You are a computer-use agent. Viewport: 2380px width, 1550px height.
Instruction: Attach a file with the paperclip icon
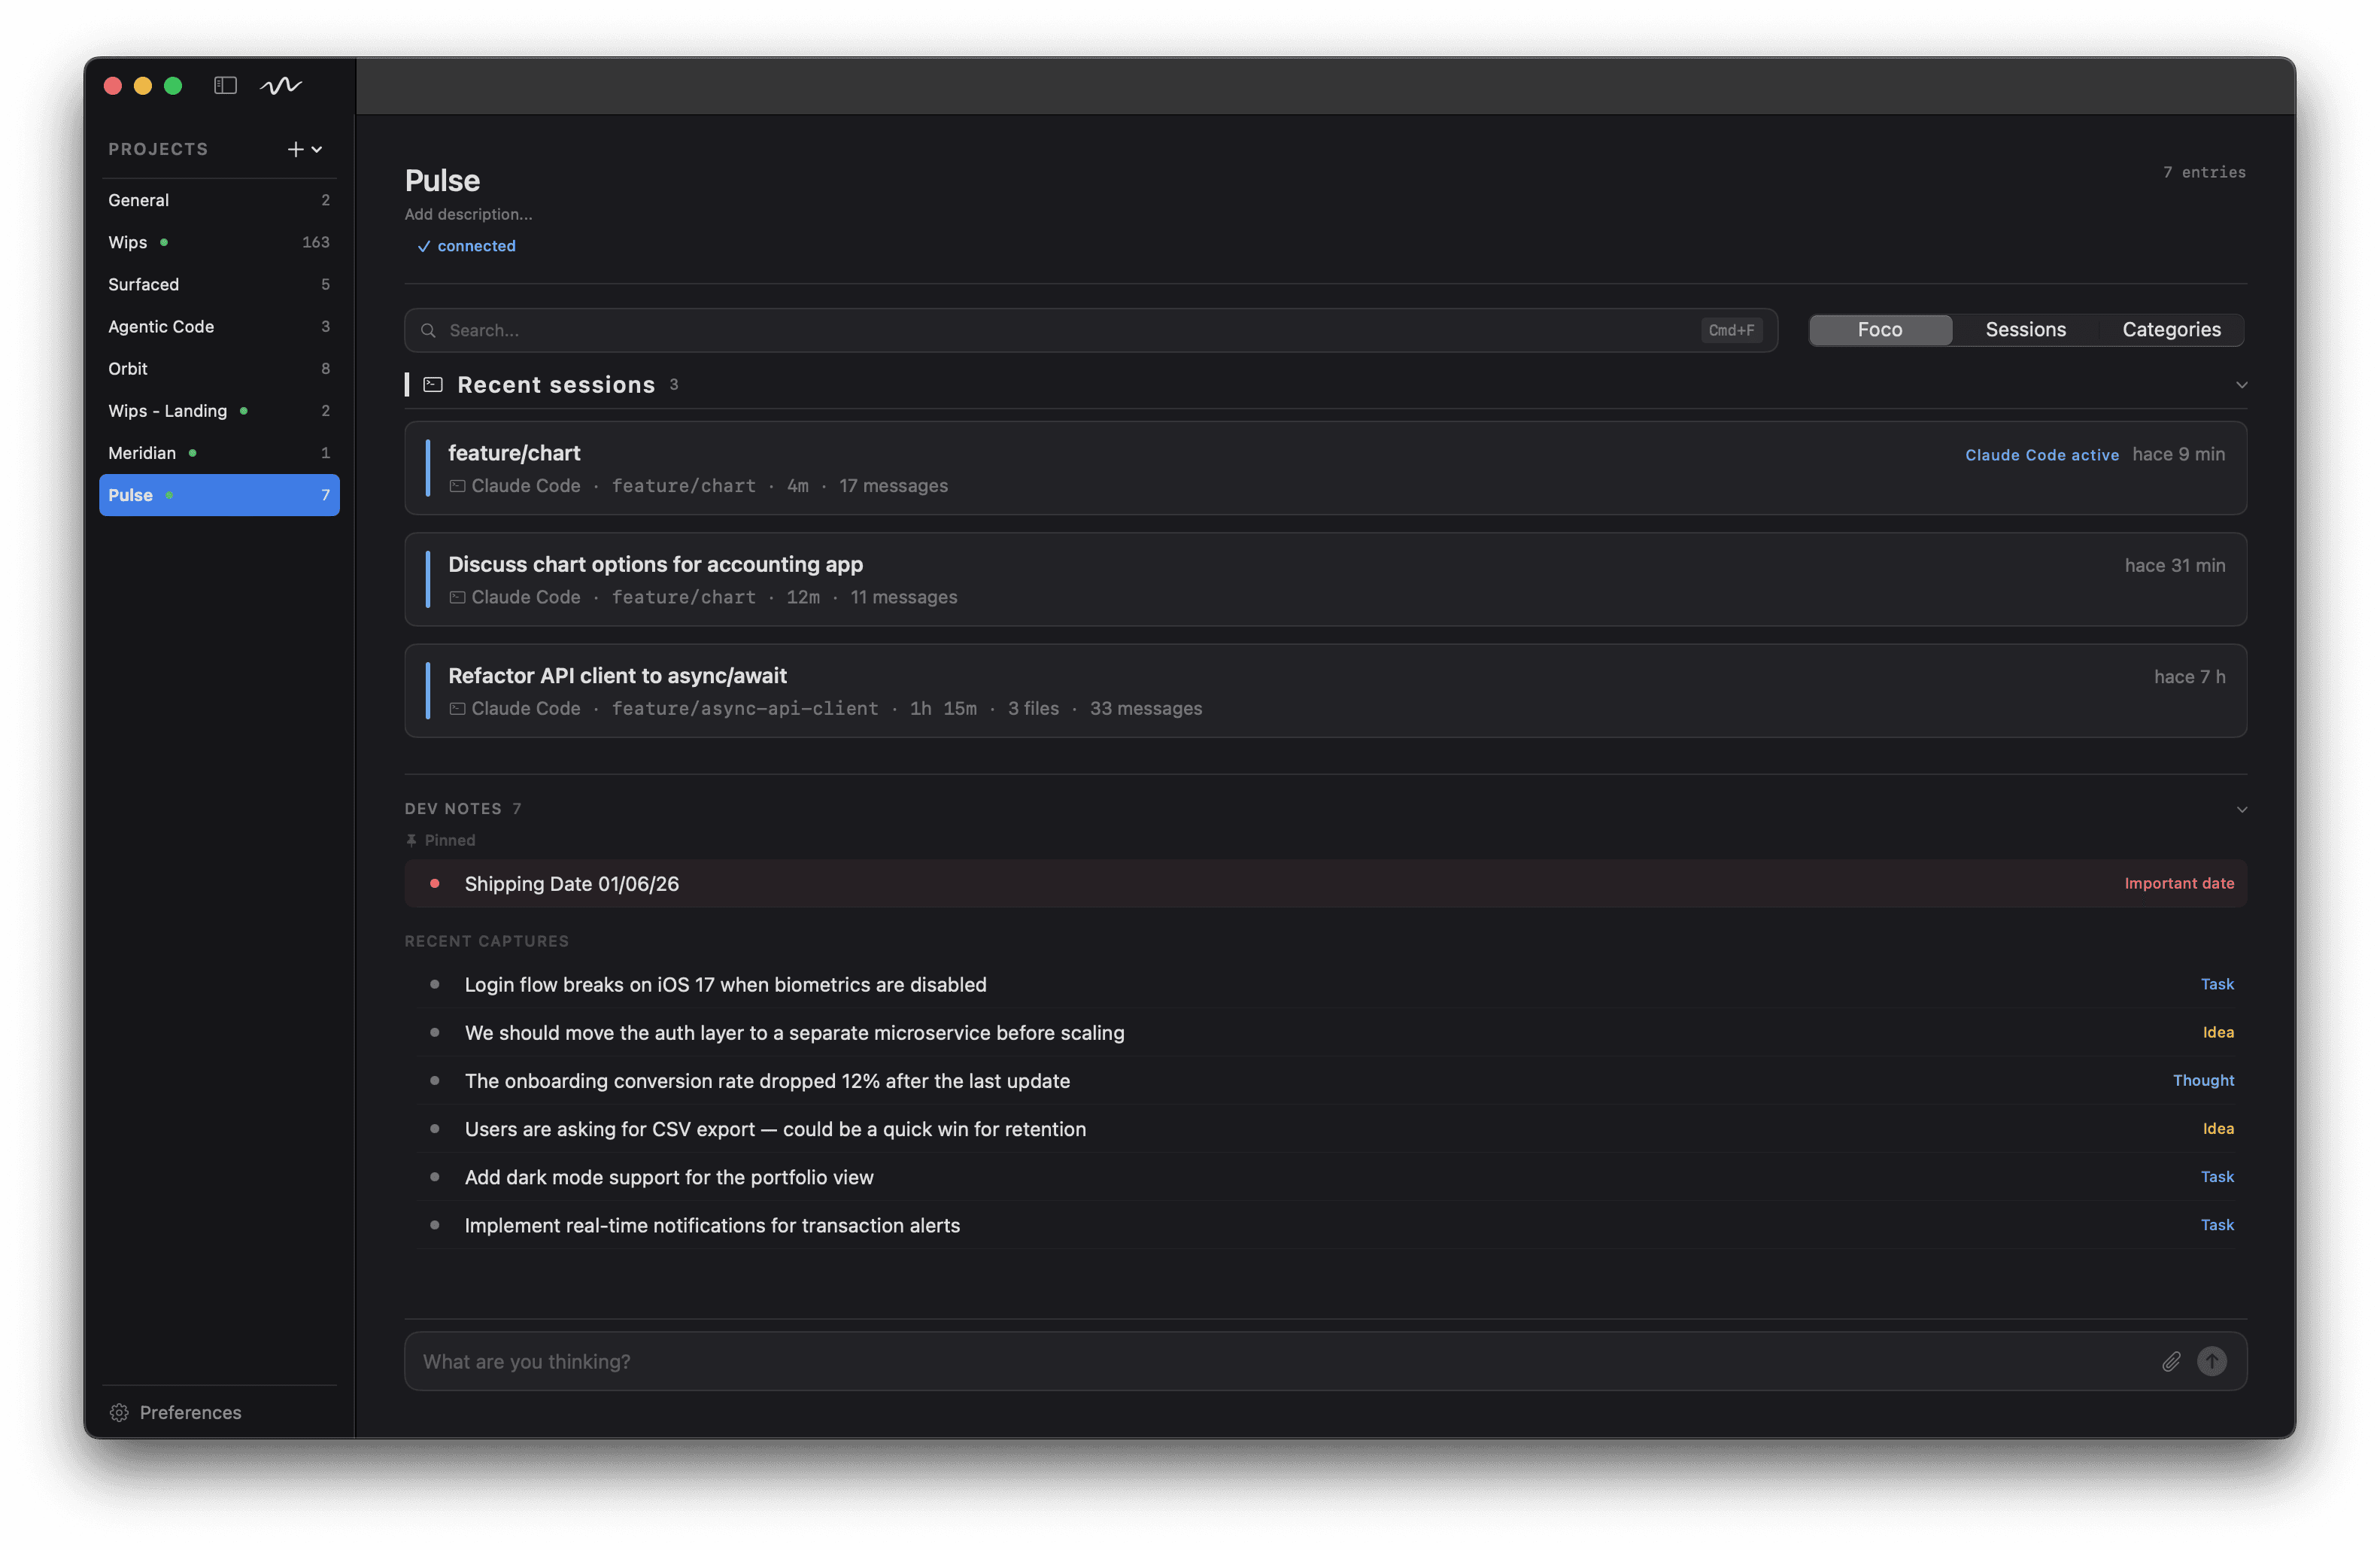pos(2170,1361)
